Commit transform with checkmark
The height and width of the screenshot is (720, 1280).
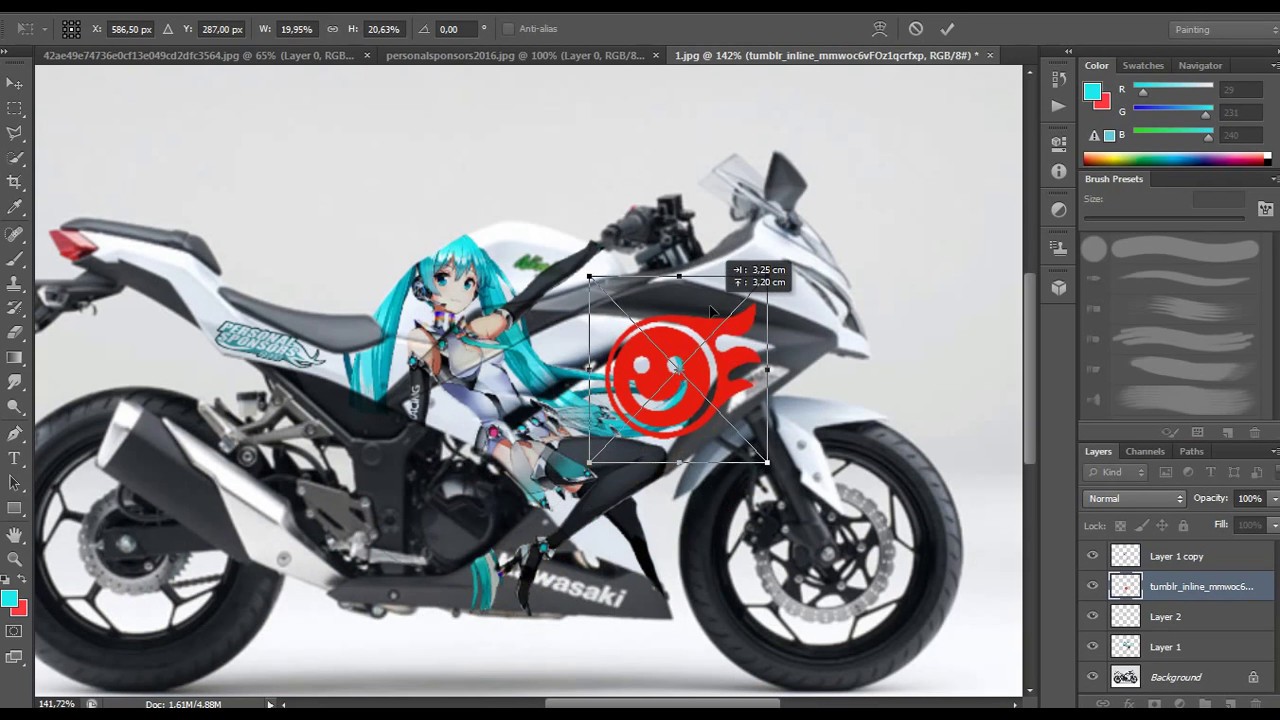(947, 29)
